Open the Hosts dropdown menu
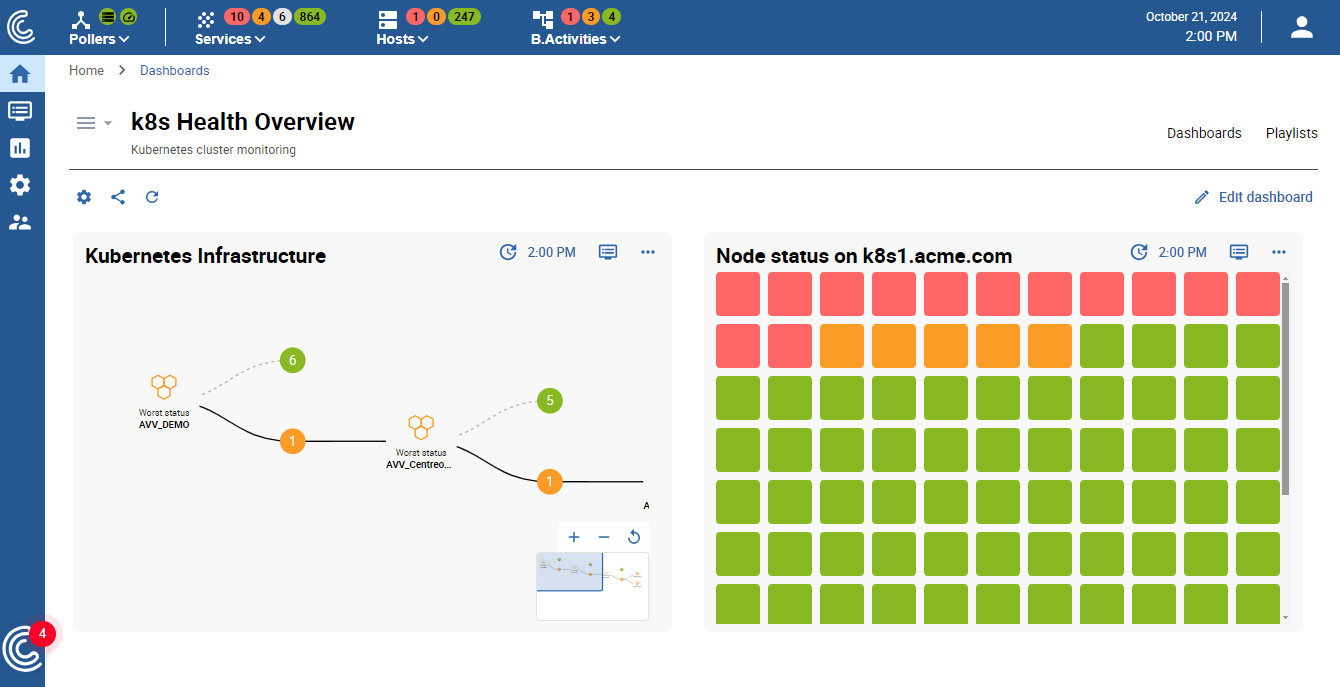 pos(401,39)
